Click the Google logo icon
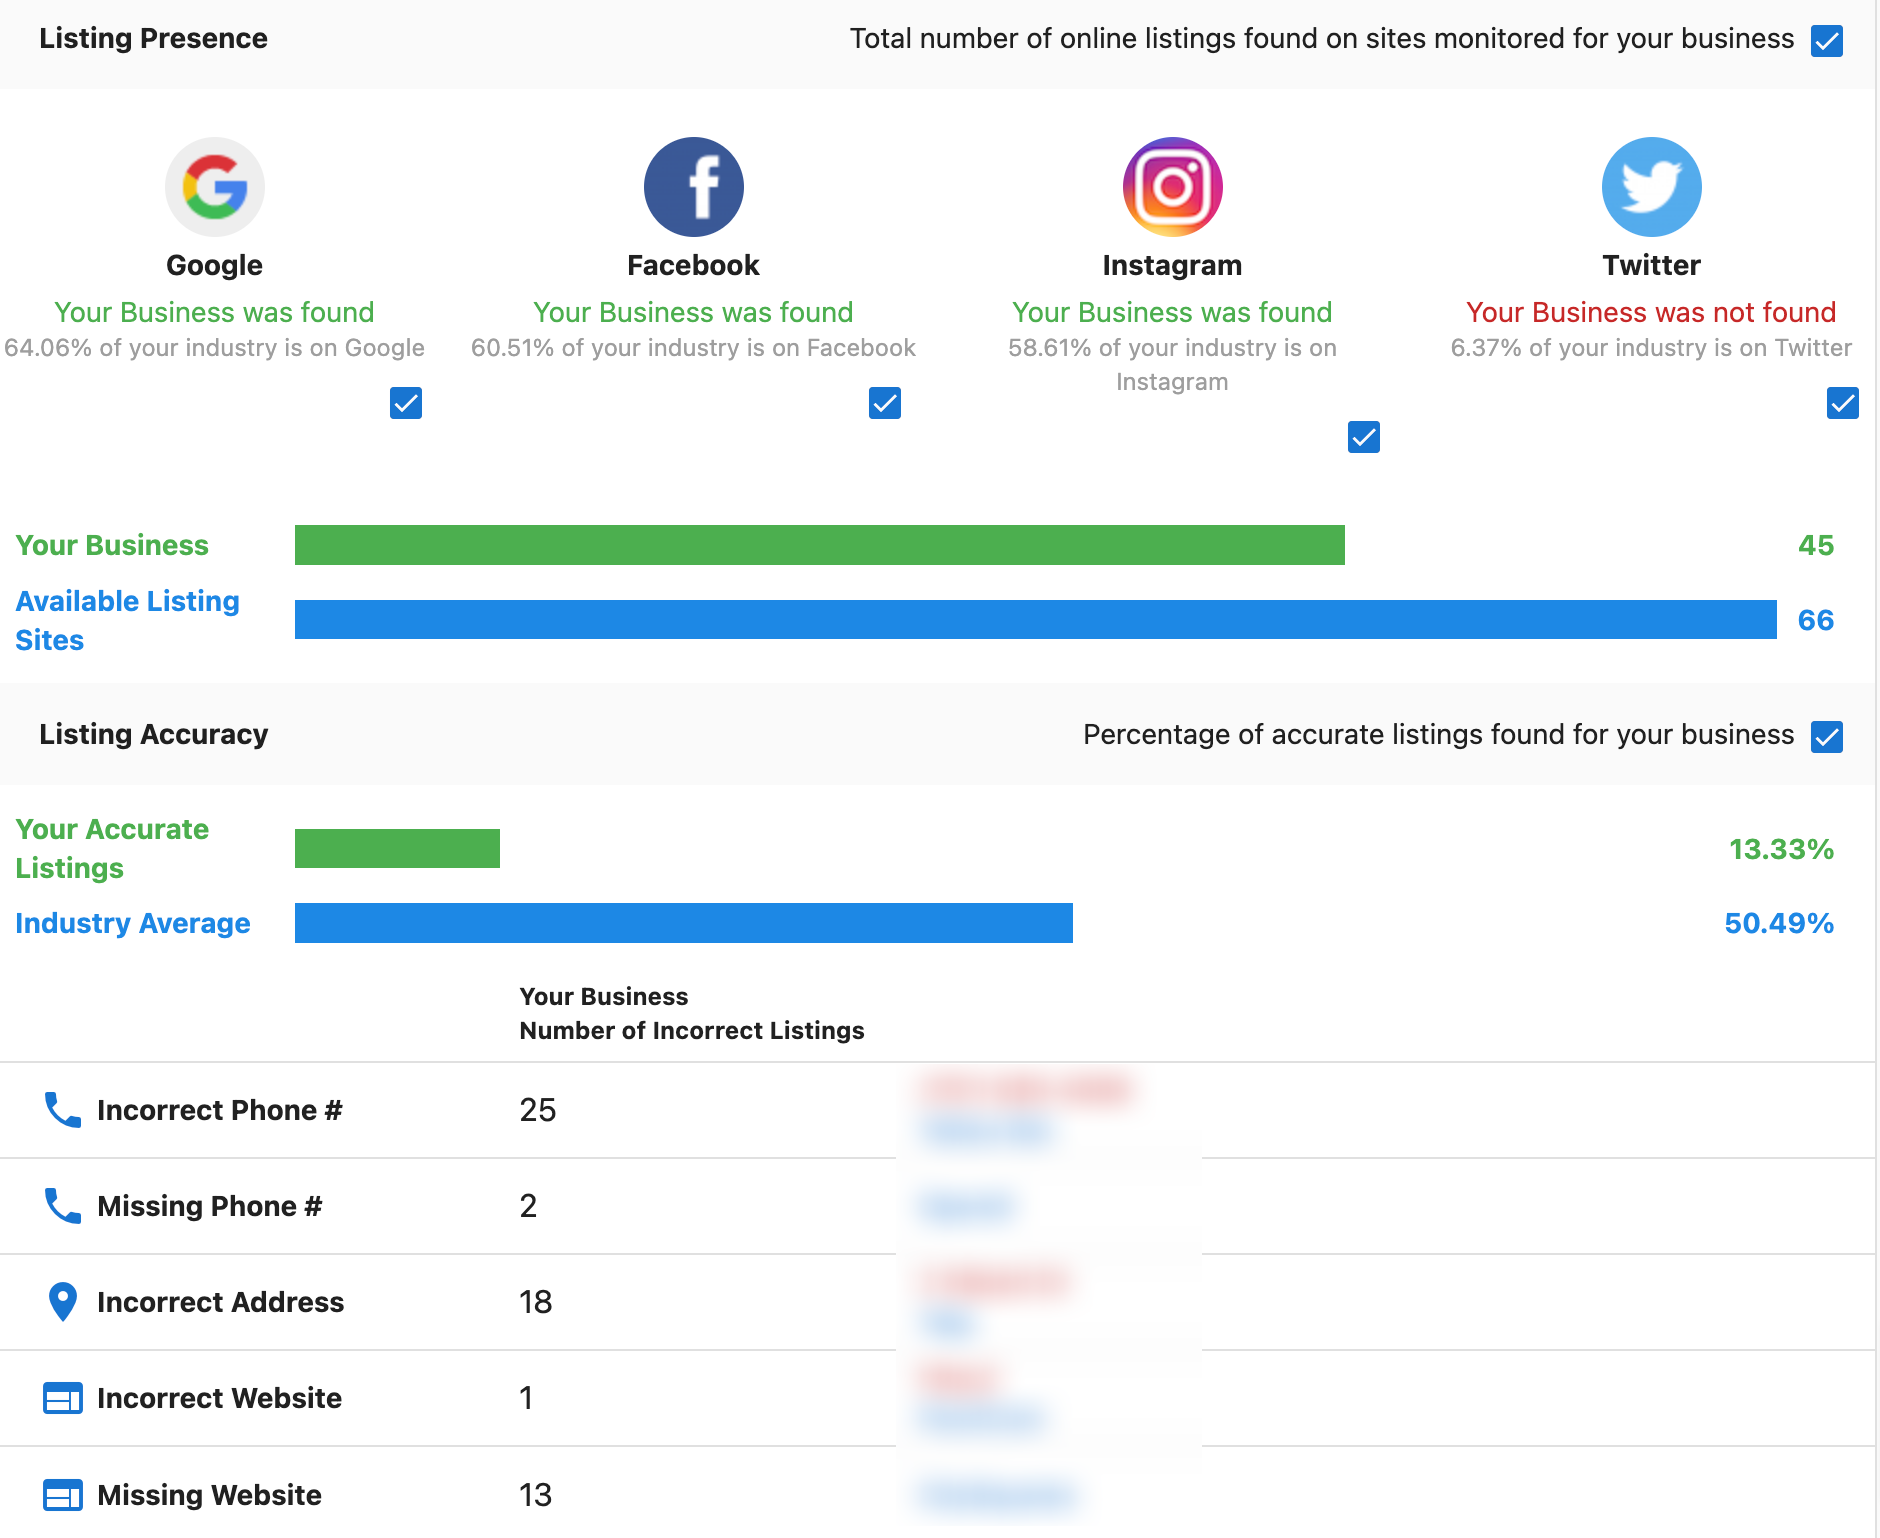This screenshot has height=1538, width=1880. pyautogui.click(x=215, y=187)
